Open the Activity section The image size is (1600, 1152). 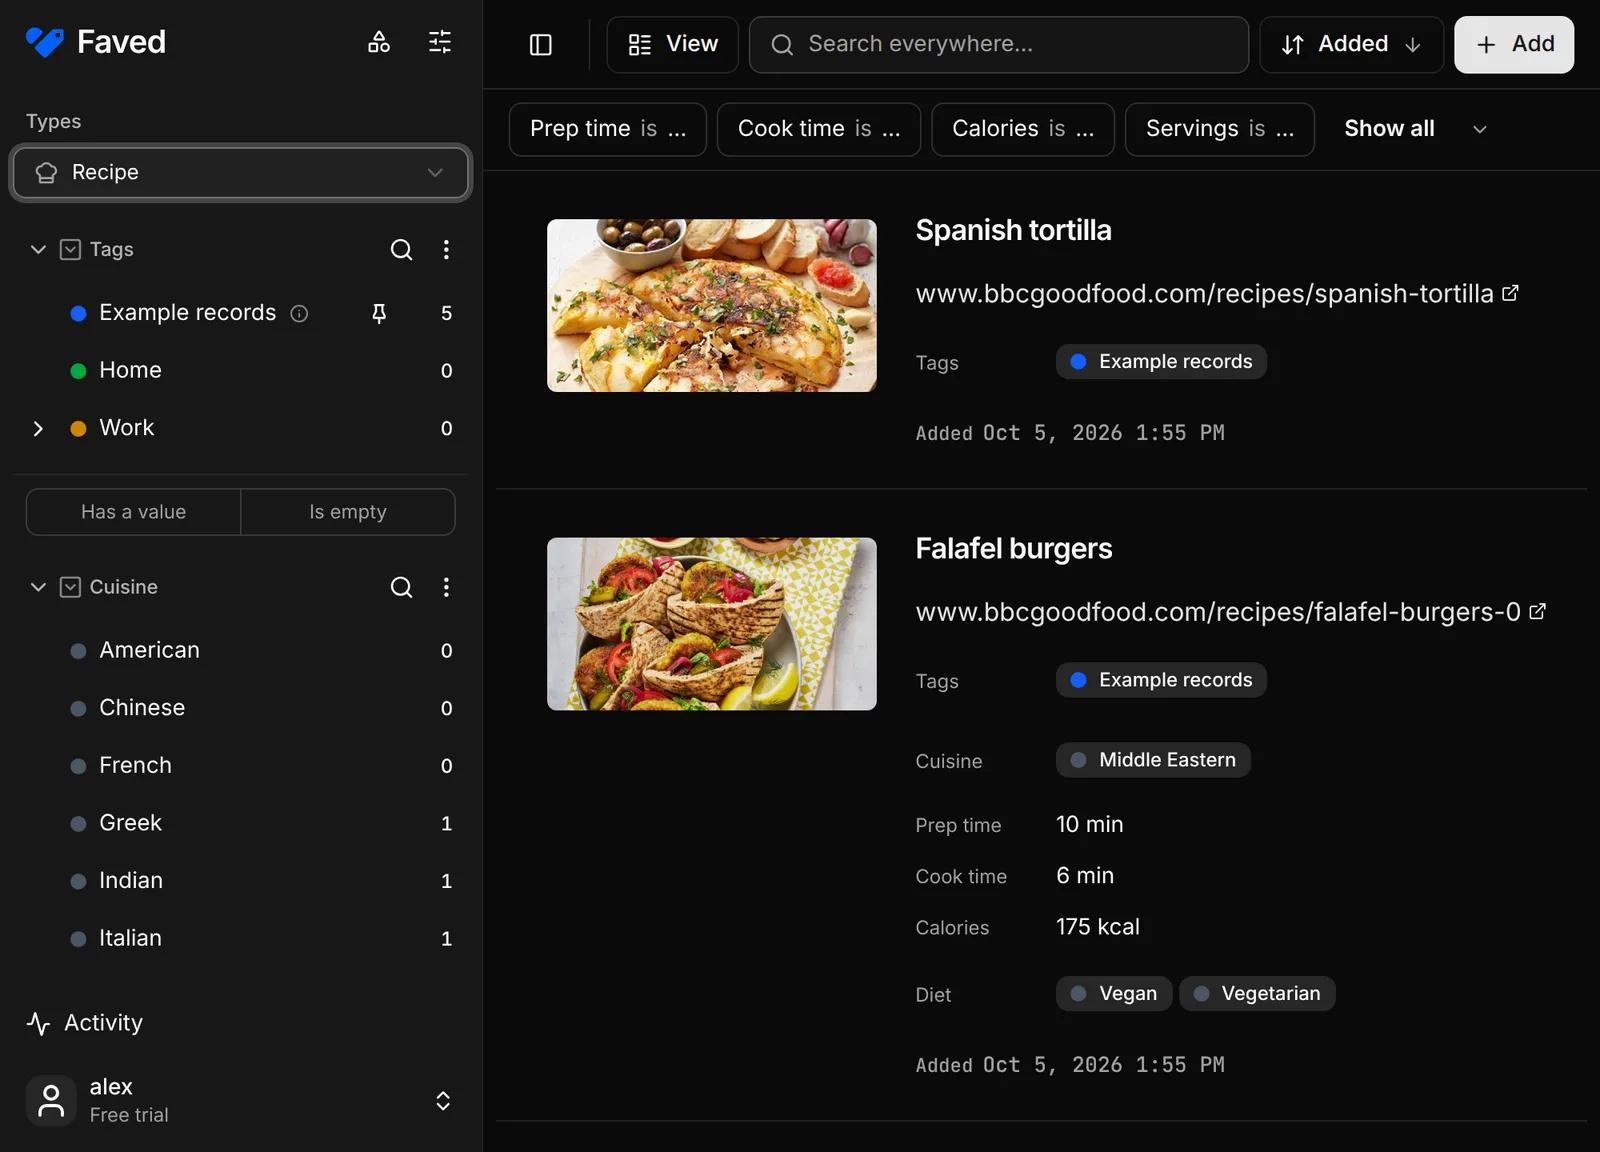85,1023
